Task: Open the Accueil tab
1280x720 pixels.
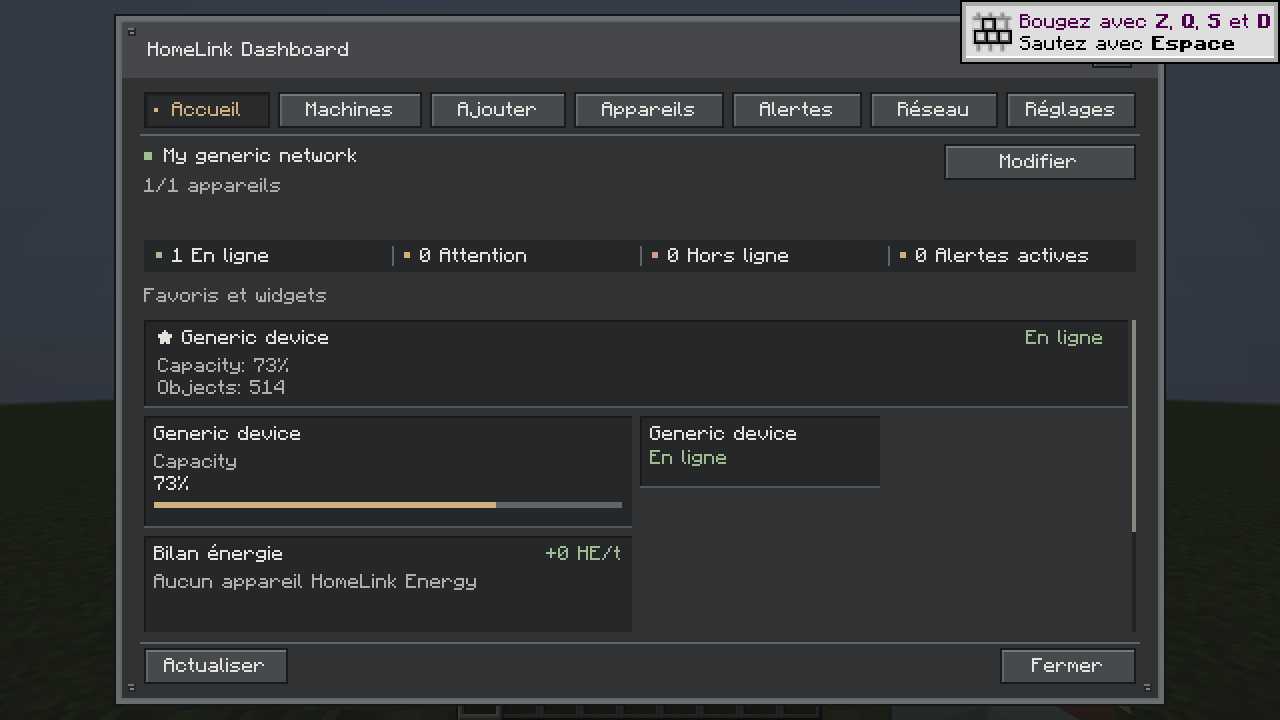Action: [x=207, y=110]
